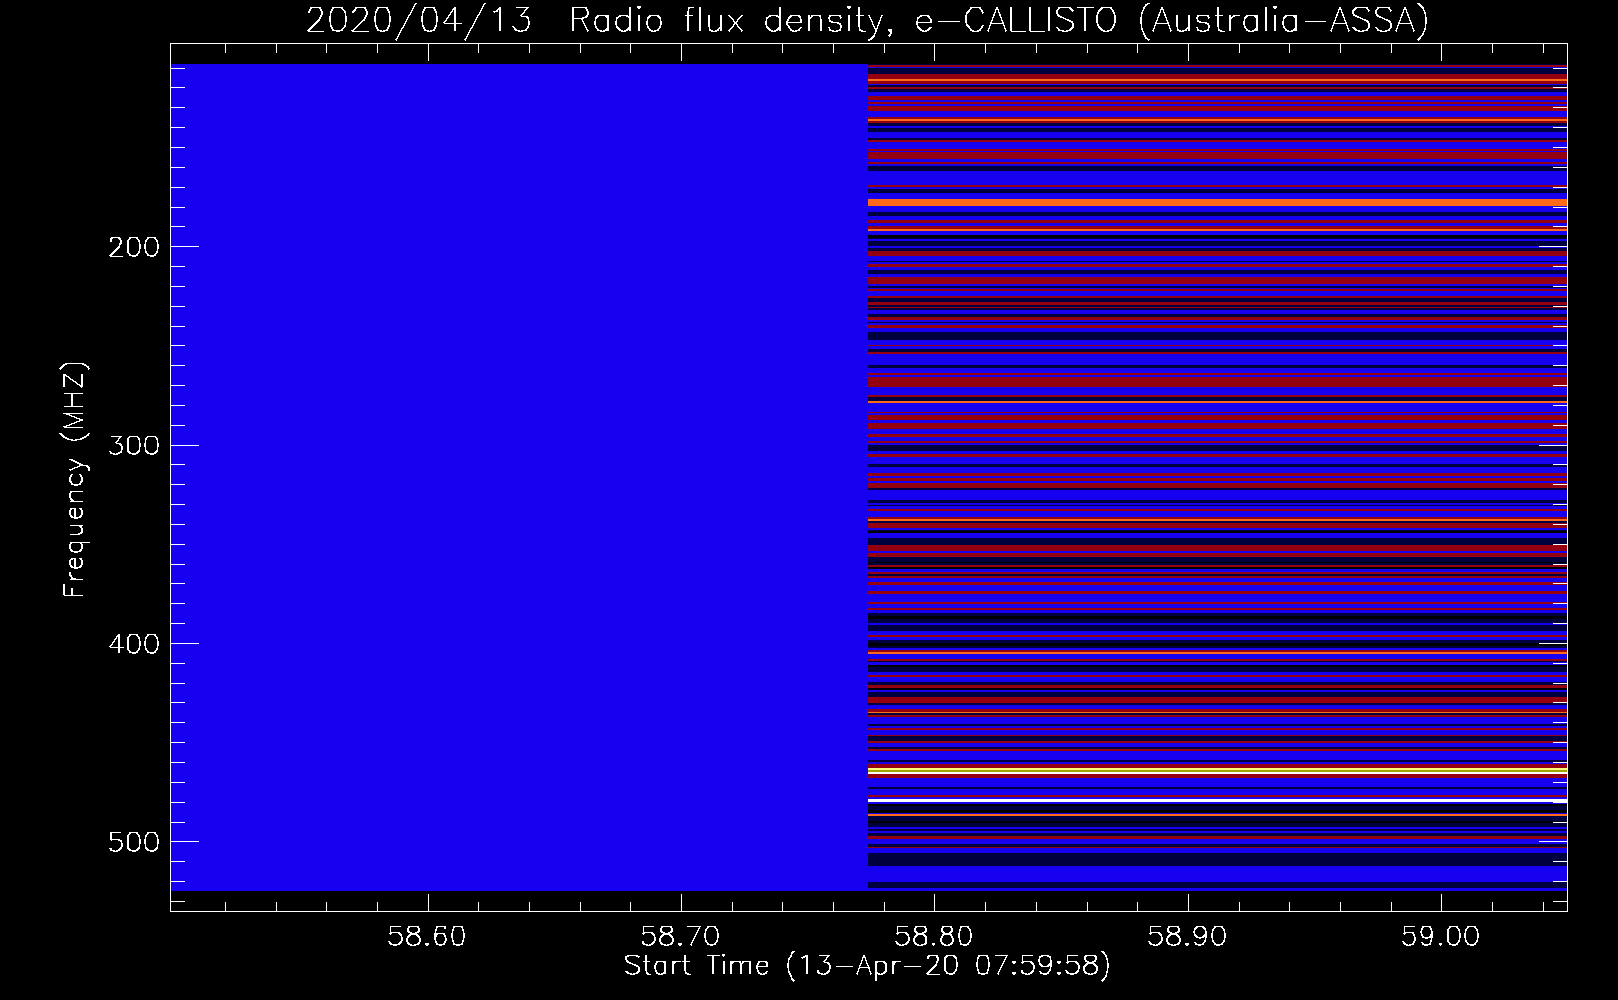Click the 58.80 time tick label
Image resolution: width=1618 pixels, height=1000 pixels.
934,936
